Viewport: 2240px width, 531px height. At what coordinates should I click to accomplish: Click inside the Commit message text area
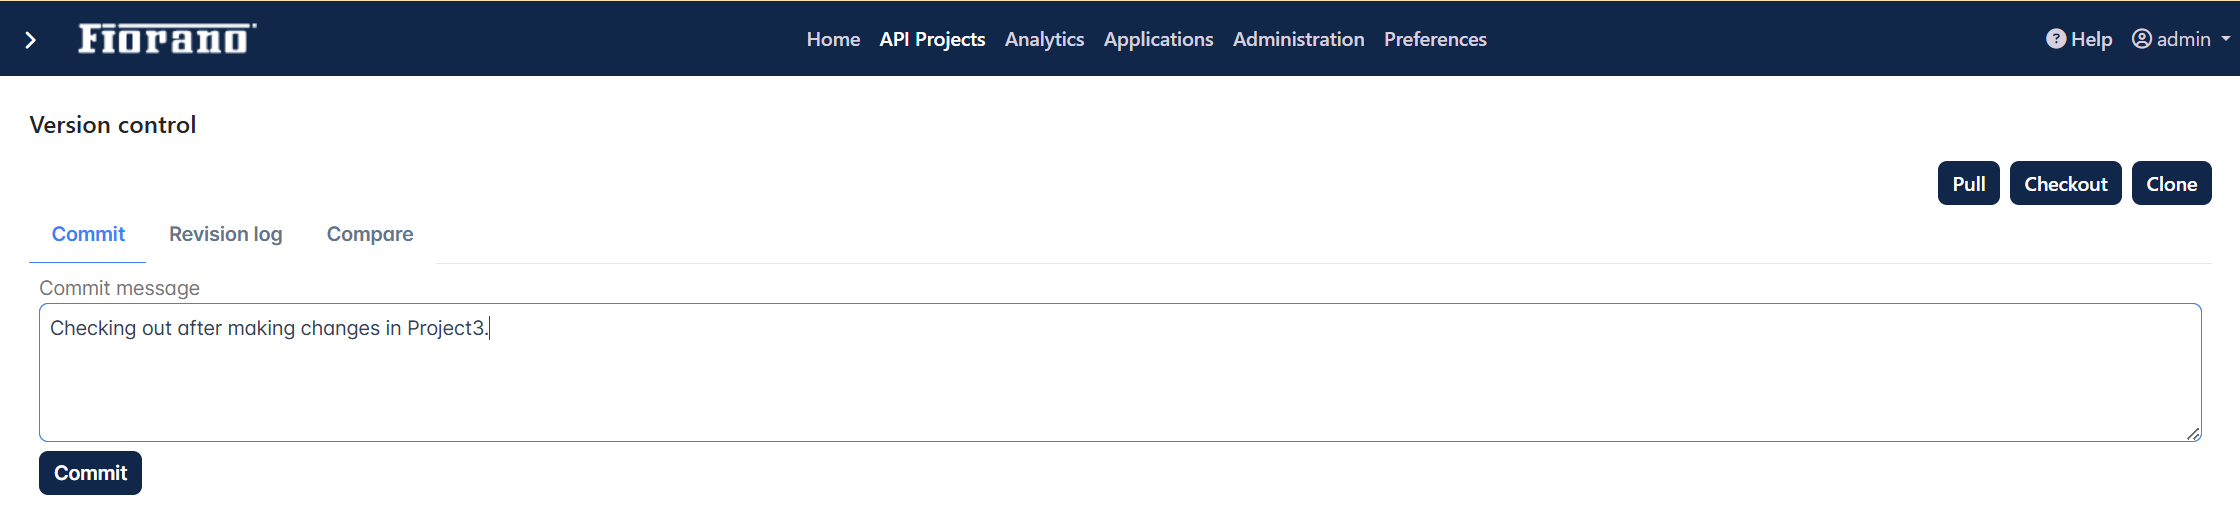click(x=1120, y=372)
